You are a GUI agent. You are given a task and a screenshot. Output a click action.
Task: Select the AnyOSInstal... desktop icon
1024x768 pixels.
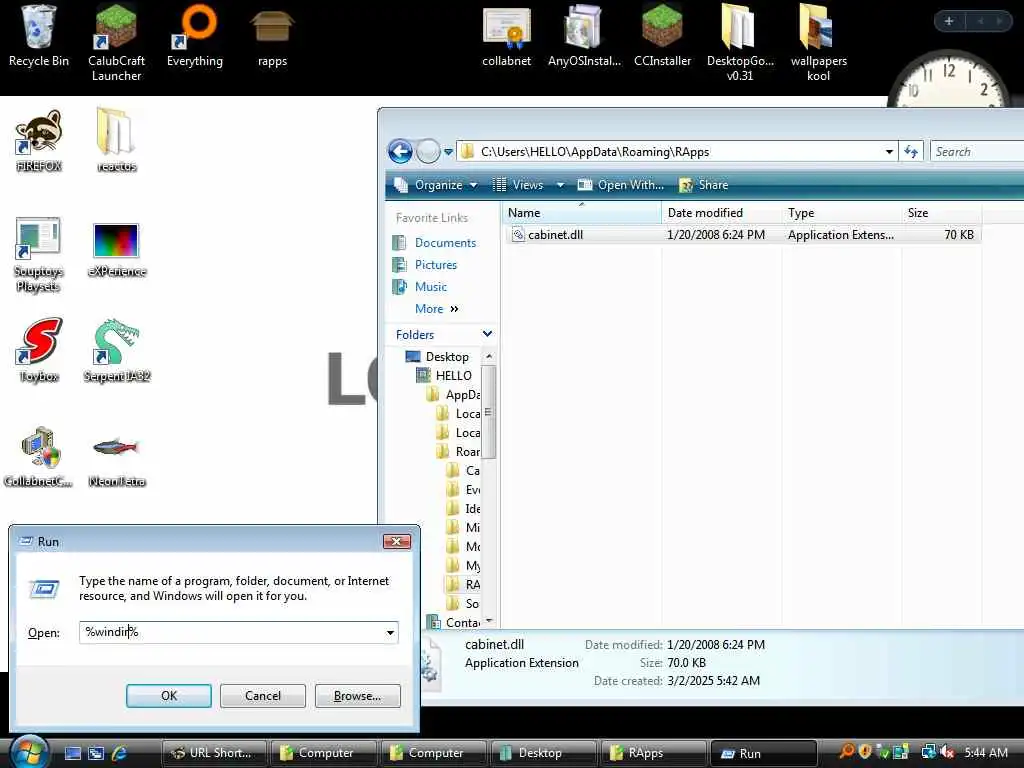click(x=584, y=36)
